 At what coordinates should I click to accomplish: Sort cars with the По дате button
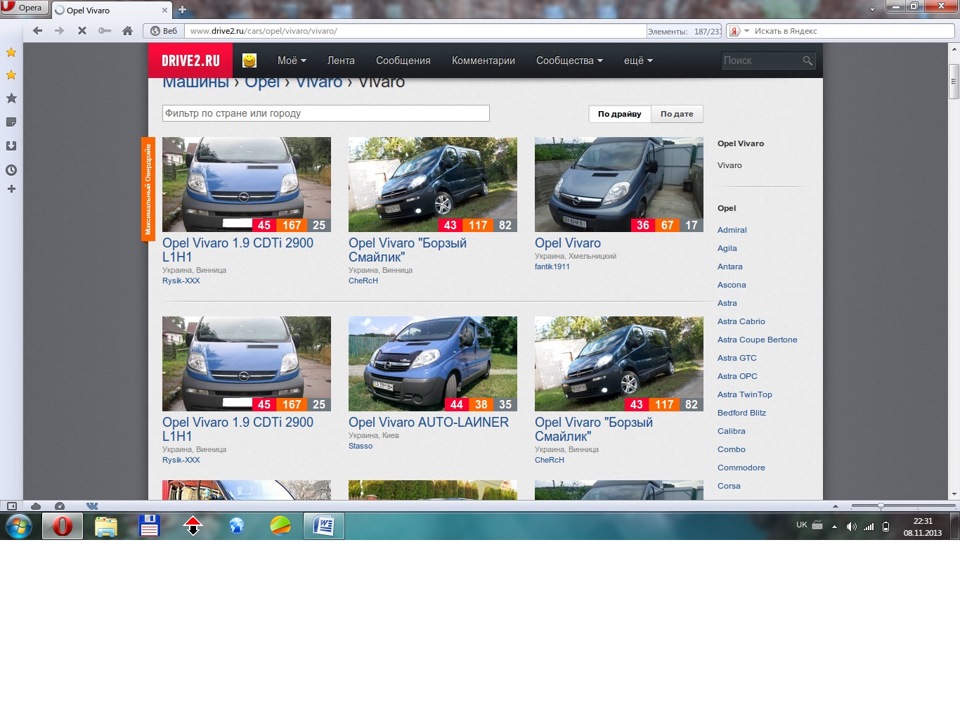(677, 114)
